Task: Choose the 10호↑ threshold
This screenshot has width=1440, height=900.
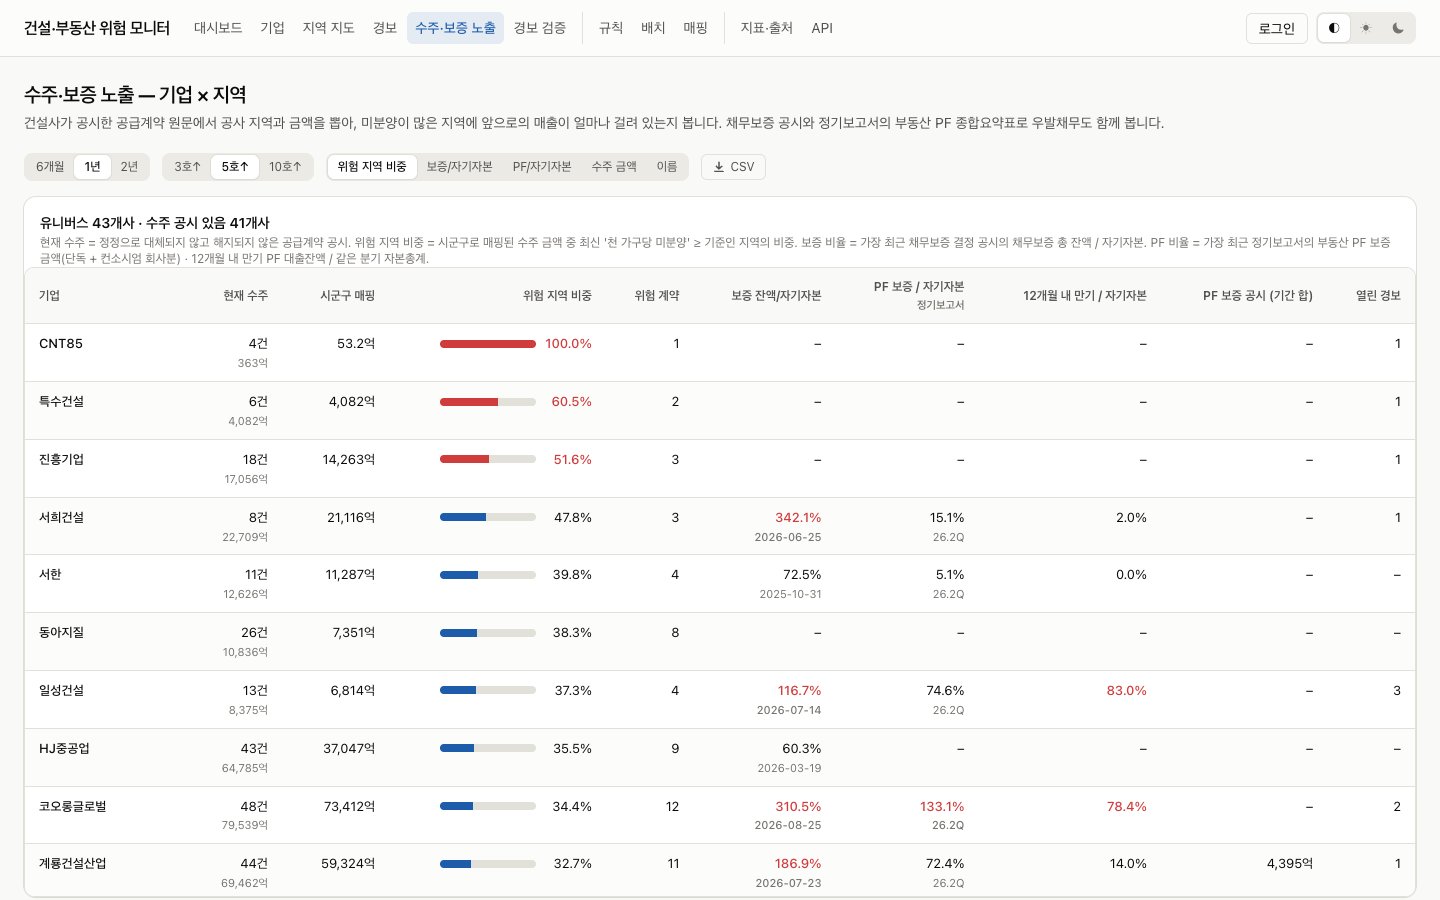Action: 285,167
